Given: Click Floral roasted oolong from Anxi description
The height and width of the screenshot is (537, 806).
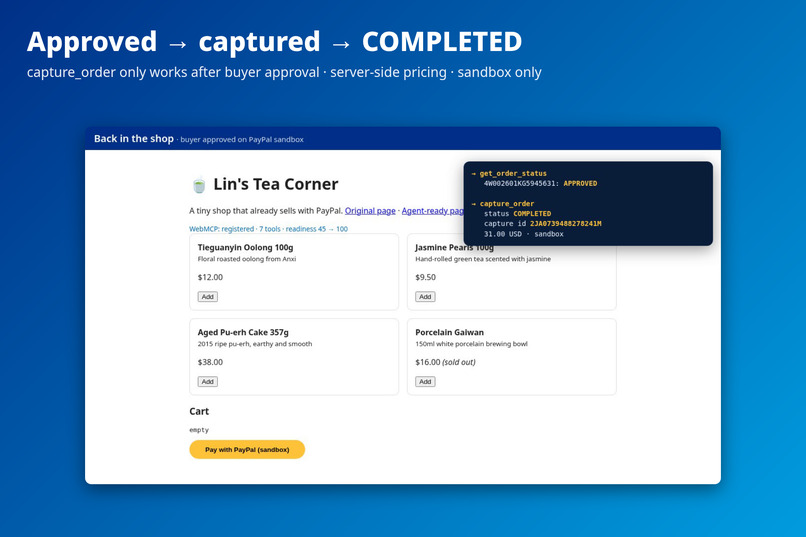Looking at the screenshot, I should pyautogui.click(x=247, y=259).
